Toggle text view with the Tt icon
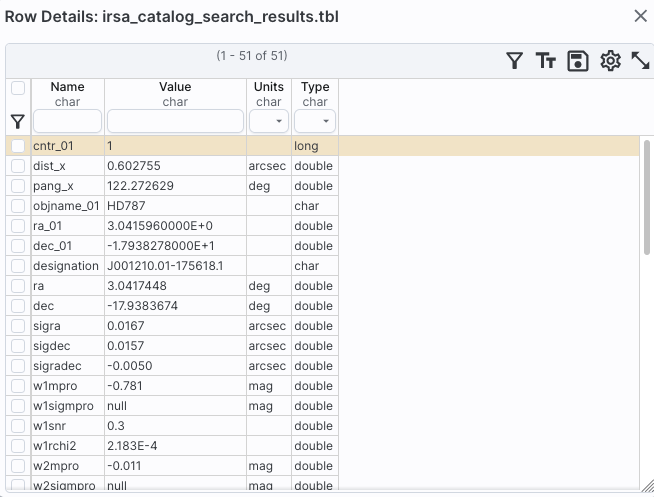Screen dimensions: 654x497 pyautogui.click(x=546, y=61)
